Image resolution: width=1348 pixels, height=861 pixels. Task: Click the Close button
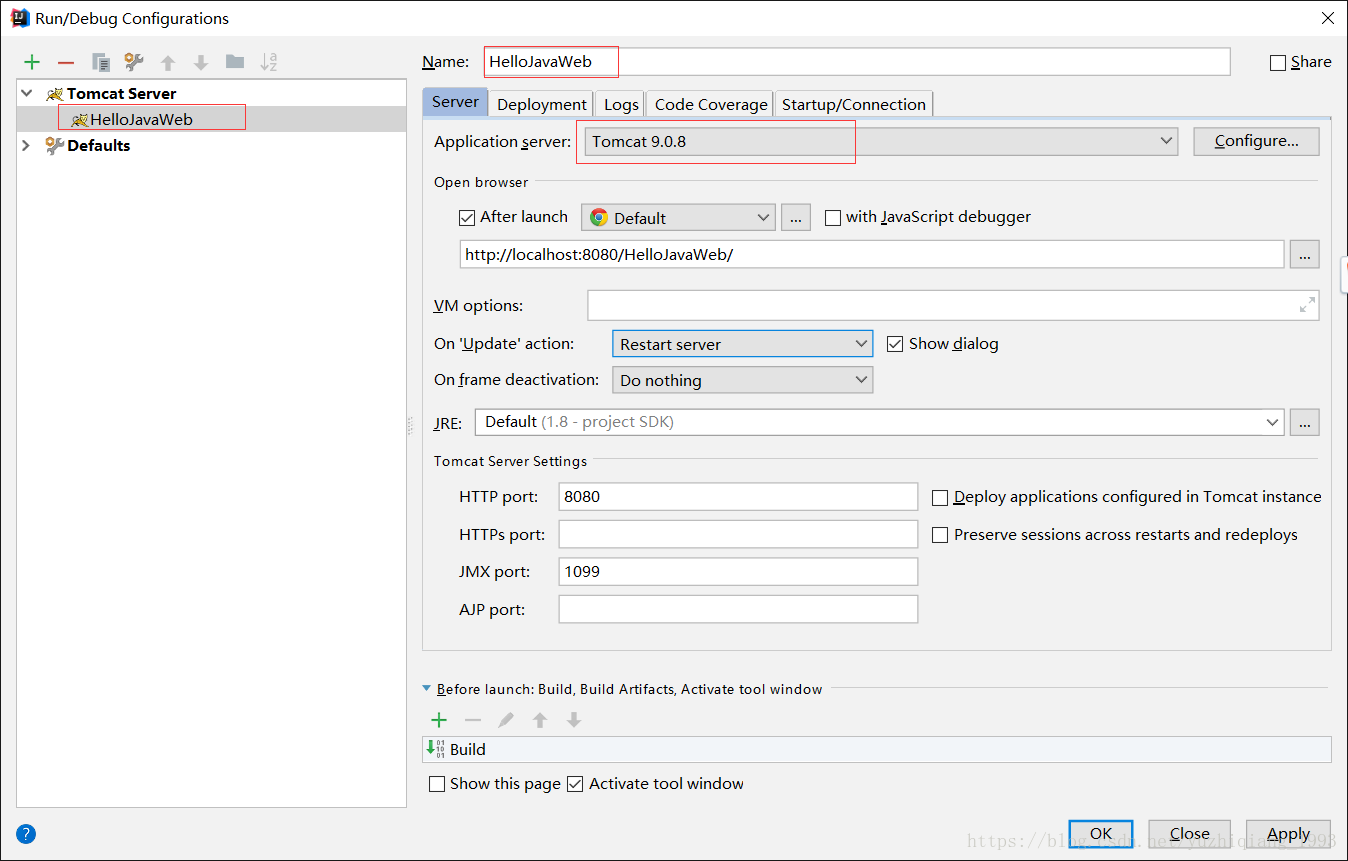1190,834
